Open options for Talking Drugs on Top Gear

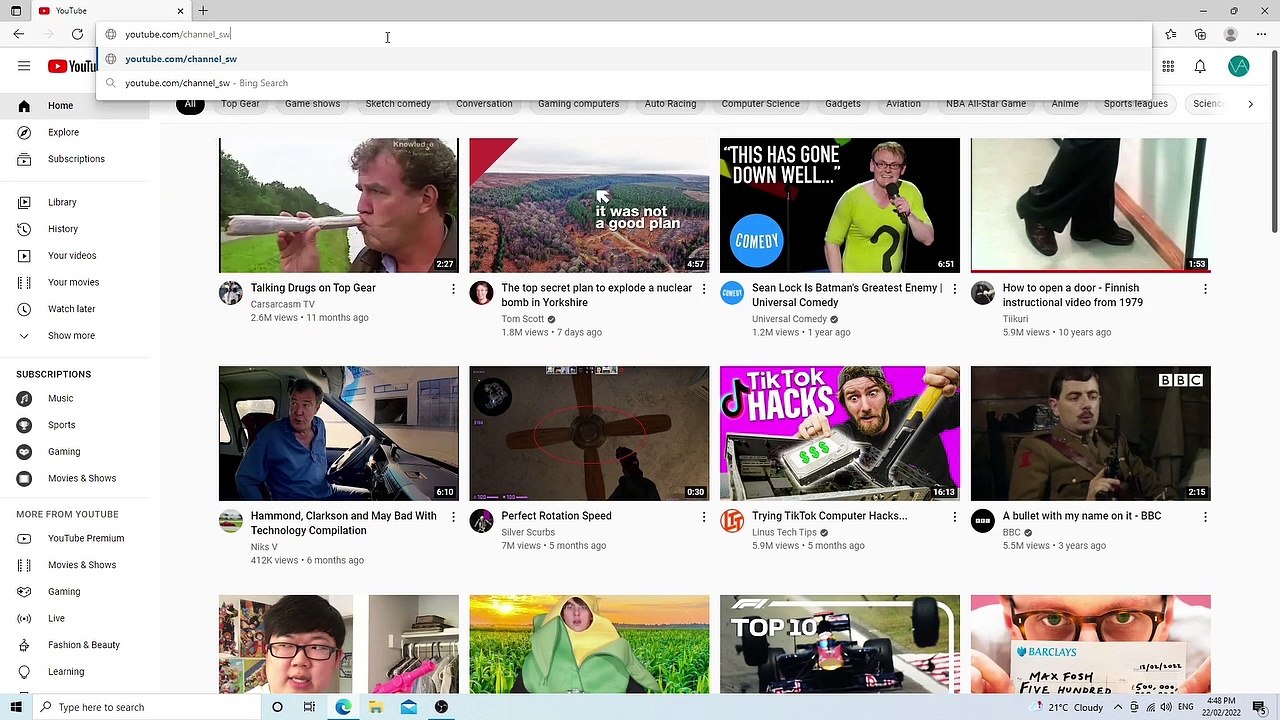click(x=453, y=289)
